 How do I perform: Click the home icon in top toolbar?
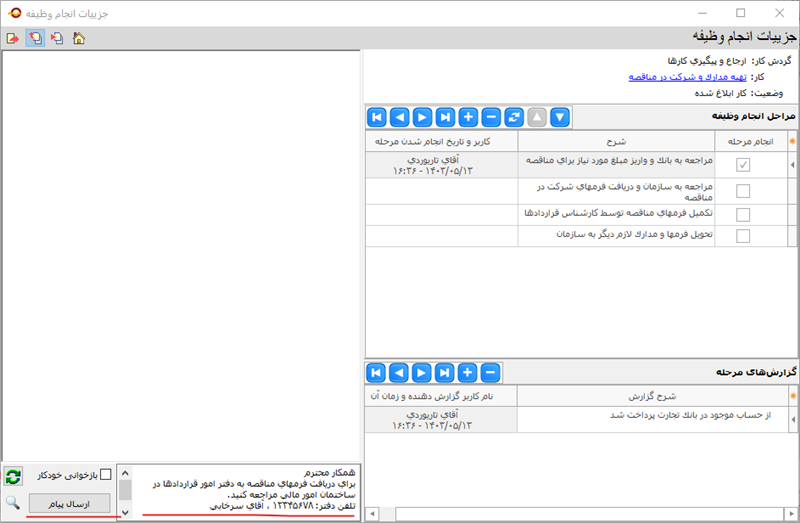pyautogui.click(x=78, y=38)
